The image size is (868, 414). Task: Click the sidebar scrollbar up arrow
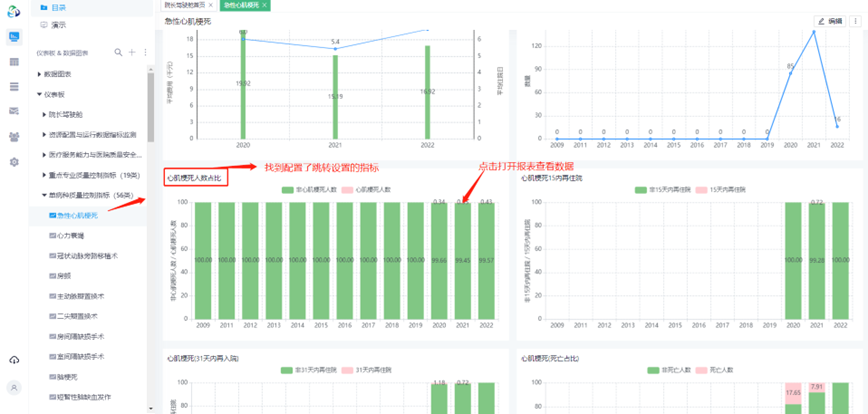click(x=151, y=69)
